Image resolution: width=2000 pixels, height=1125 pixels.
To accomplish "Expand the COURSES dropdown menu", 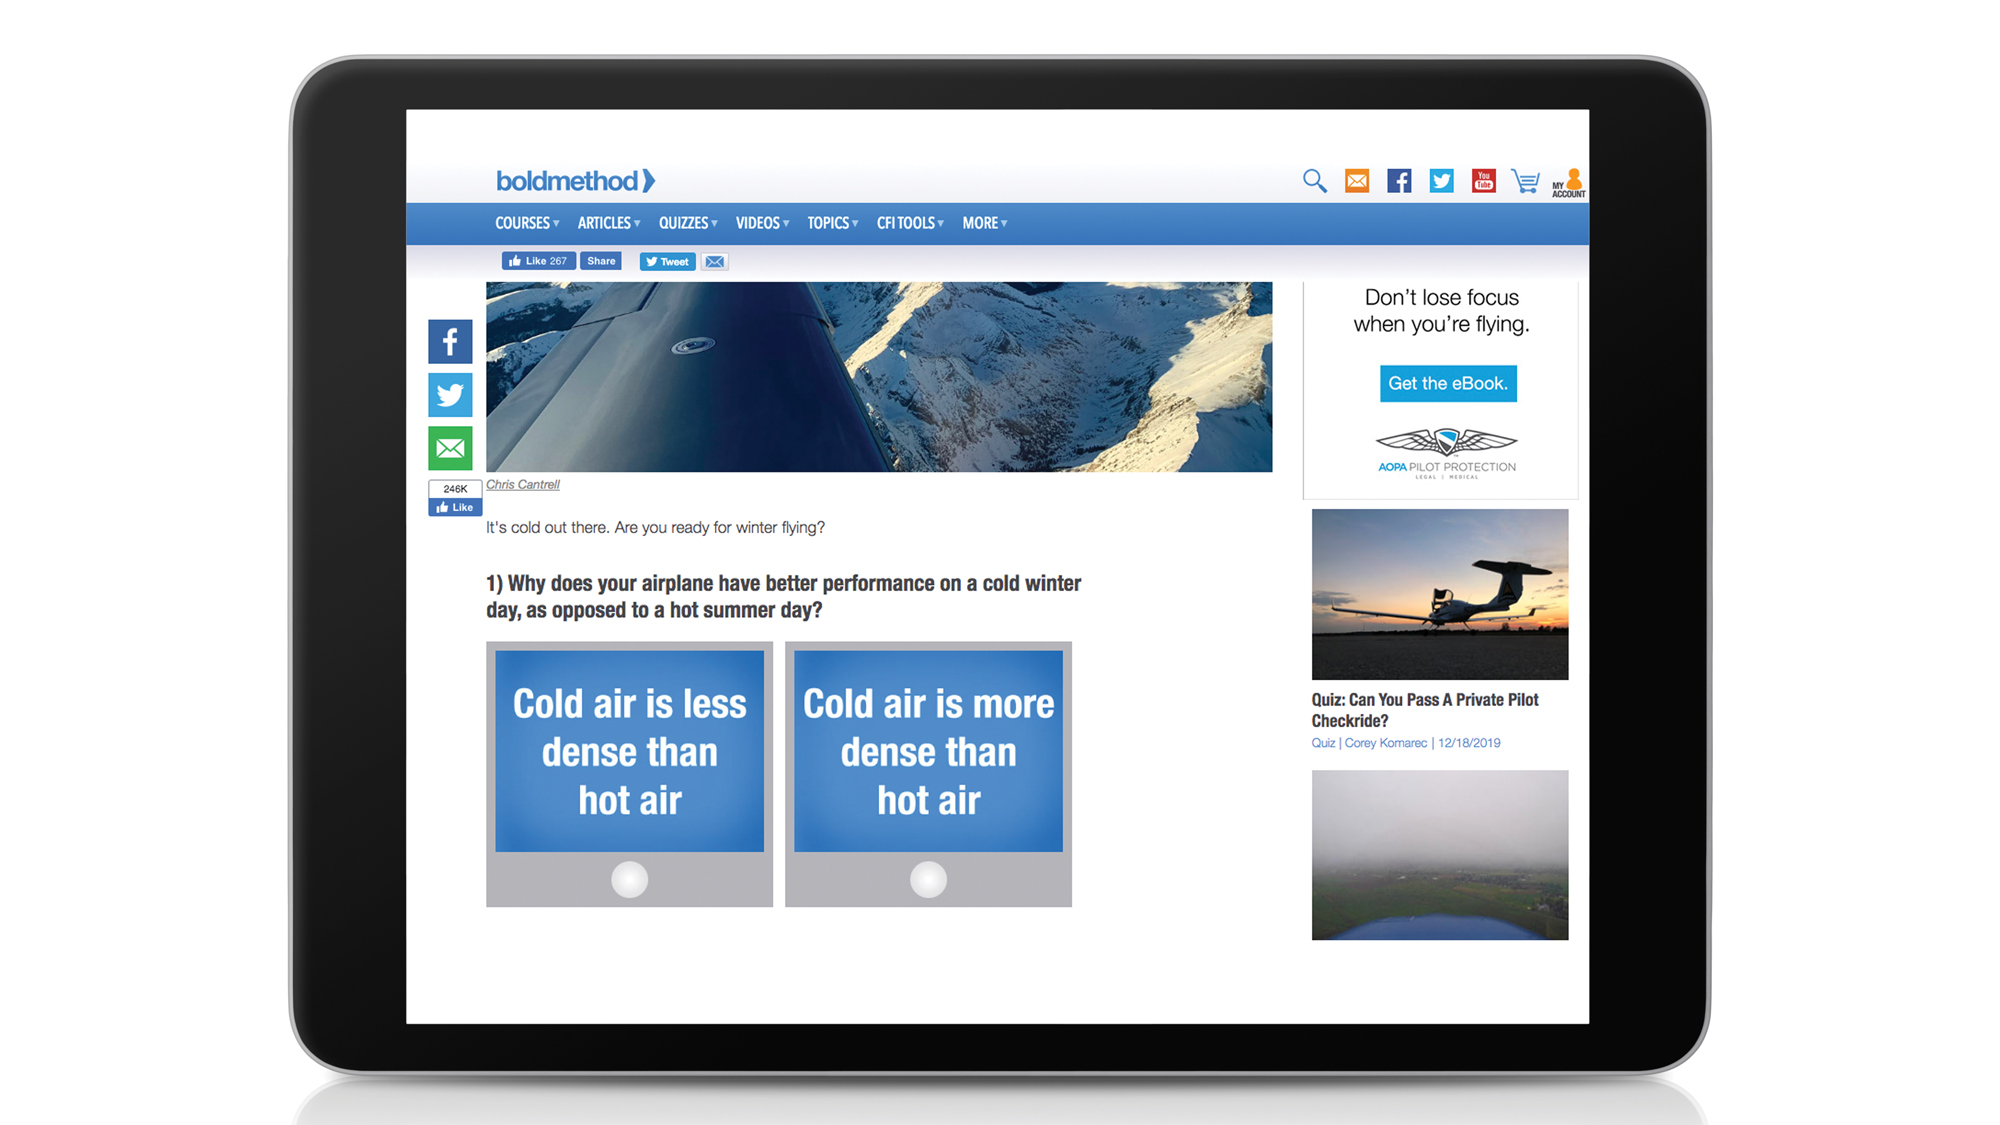I will (527, 223).
